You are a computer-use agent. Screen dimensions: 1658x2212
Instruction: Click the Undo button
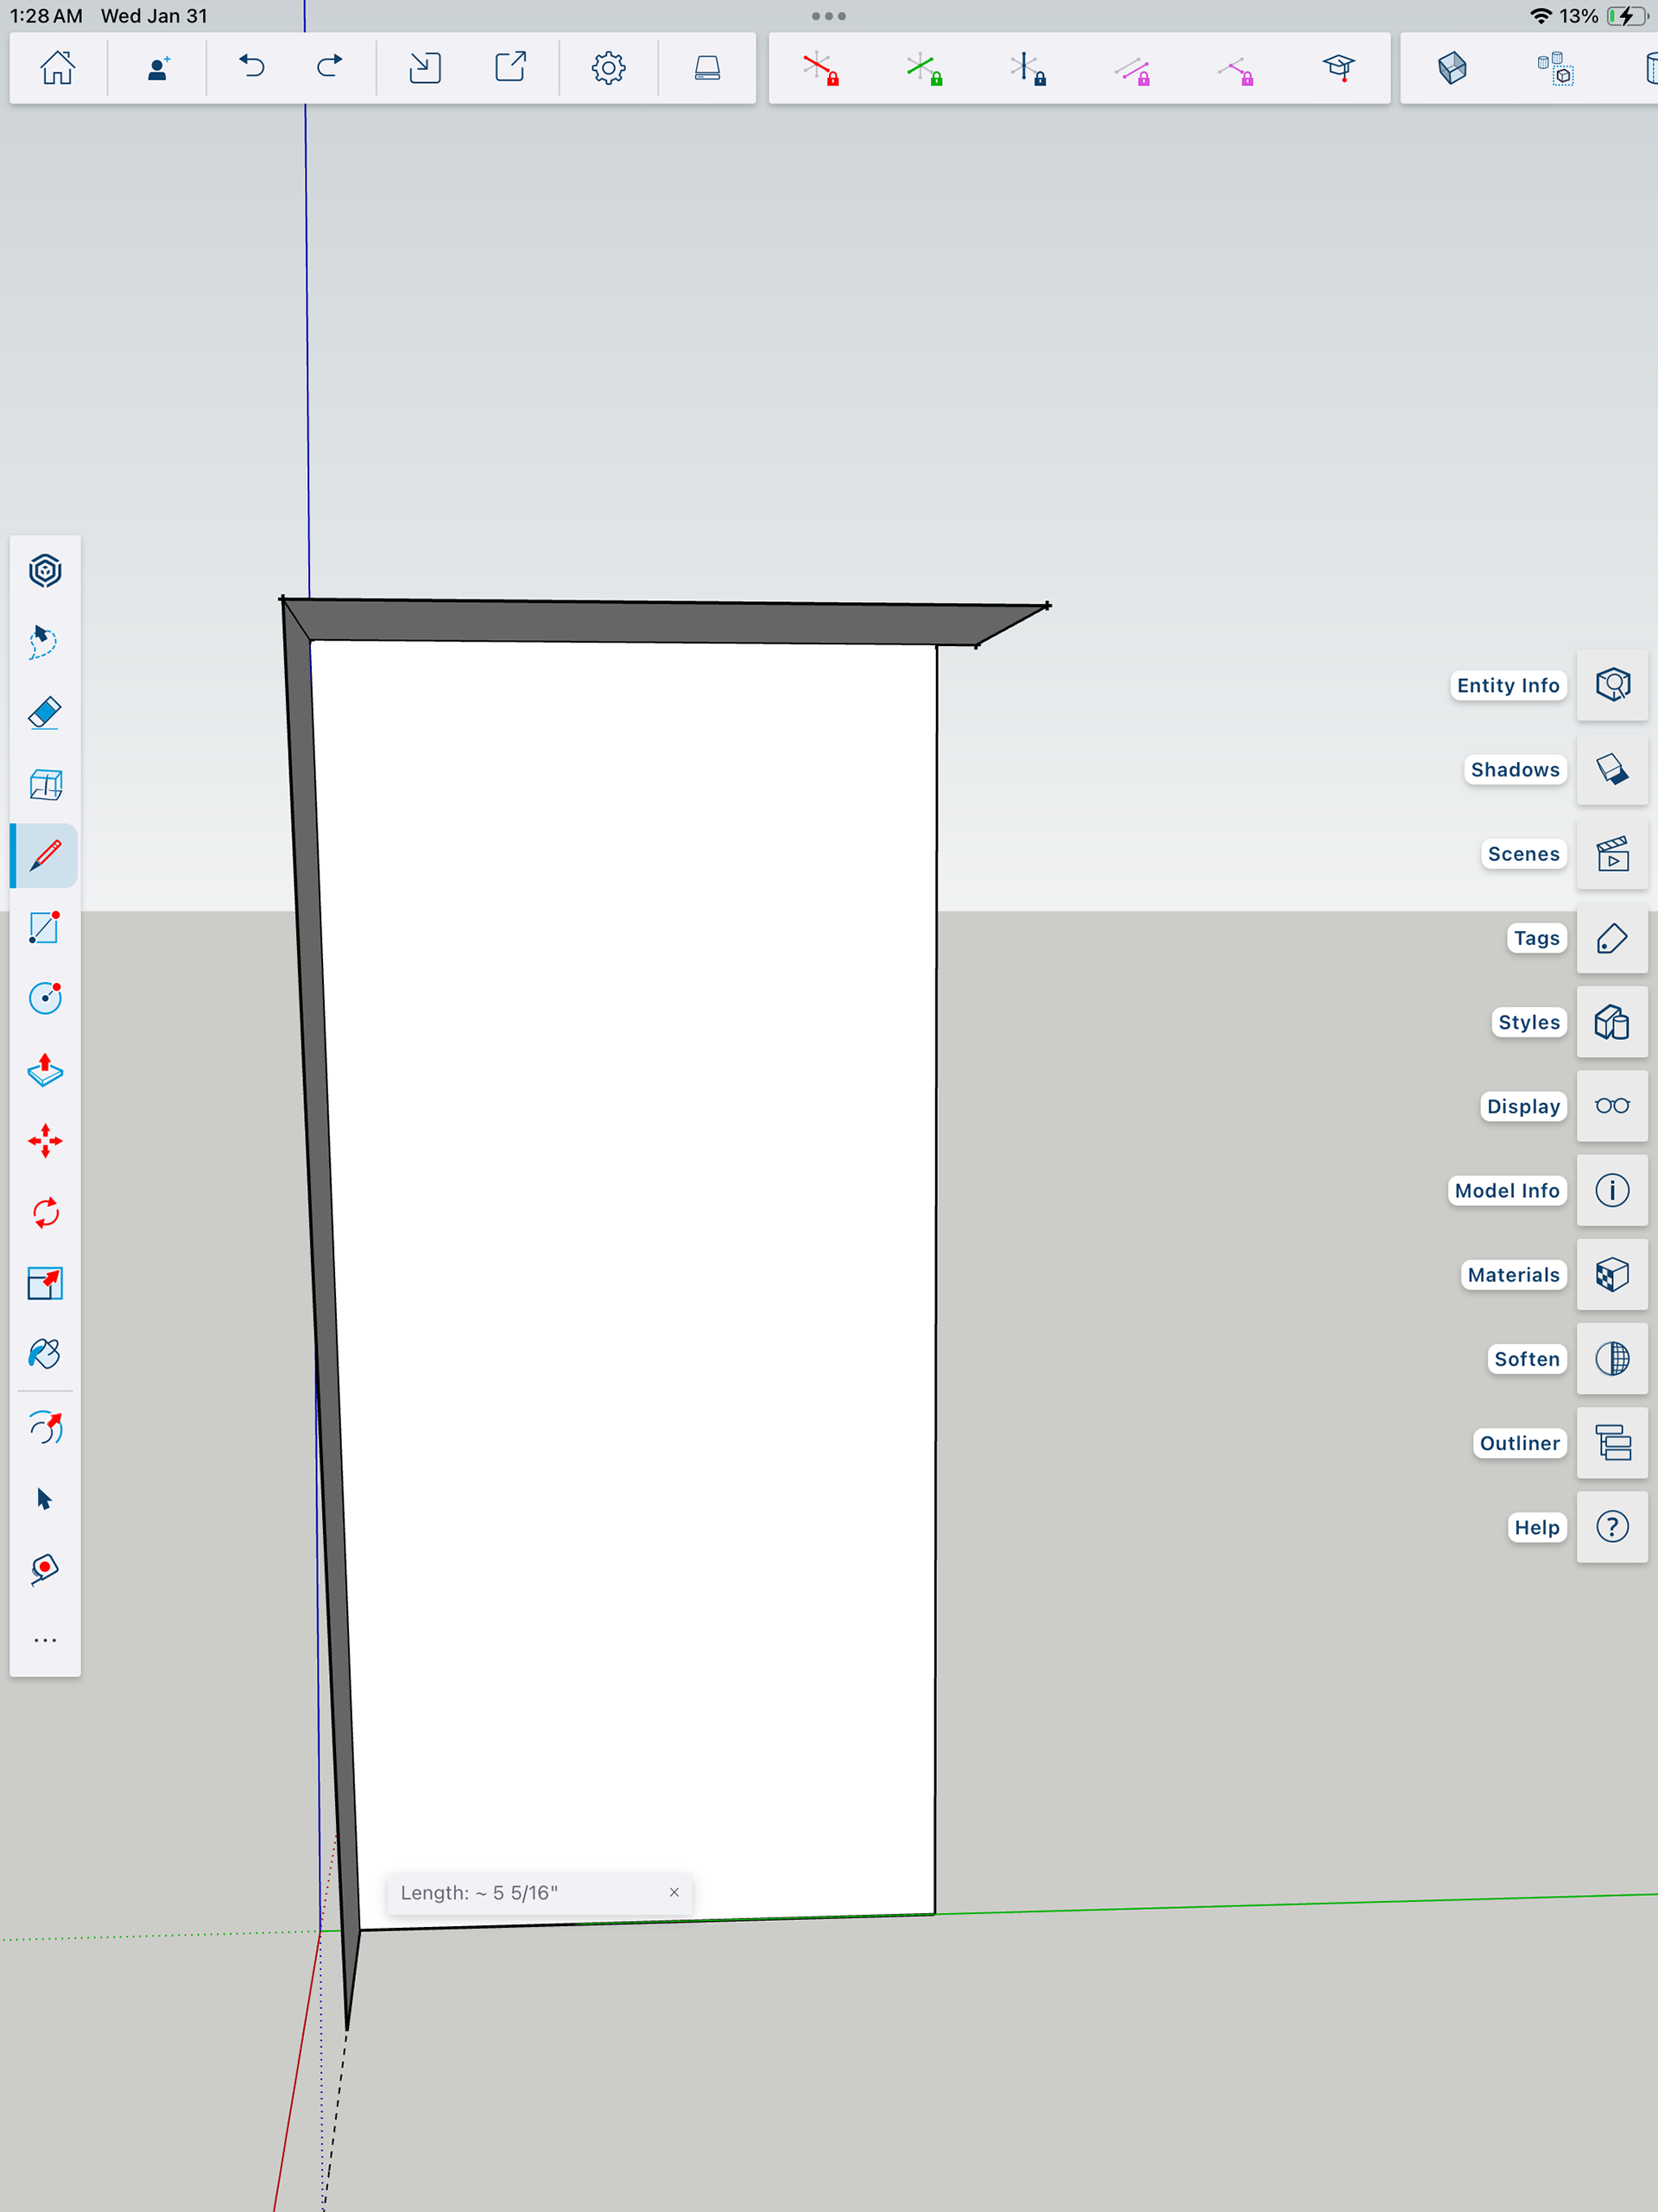pos(252,68)
